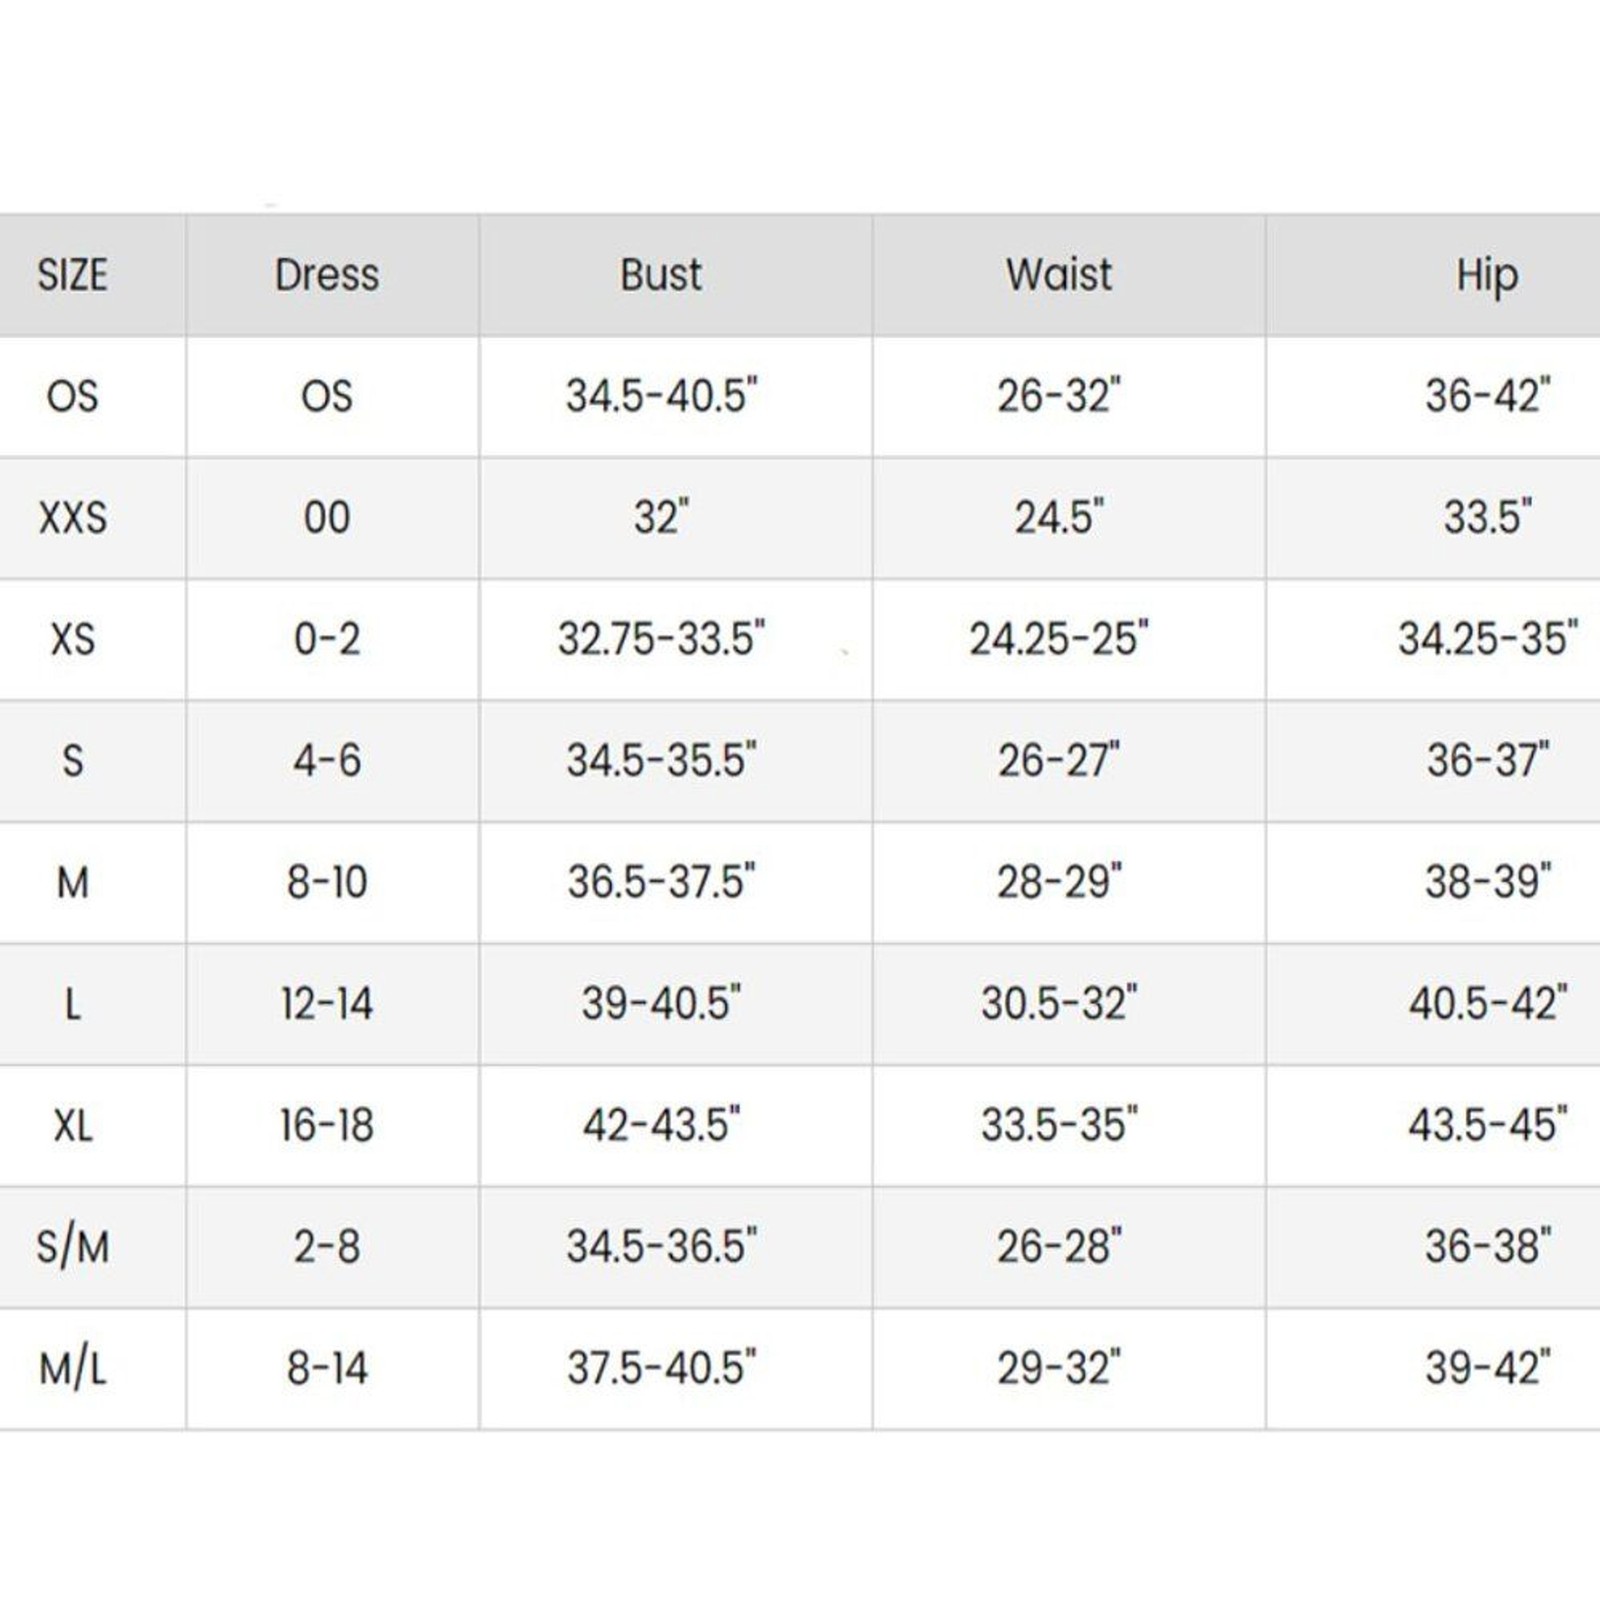The height and width of the screenshot is (1600, 1600).
Task: Select the Bust column header
Action: tap(661, 275)
